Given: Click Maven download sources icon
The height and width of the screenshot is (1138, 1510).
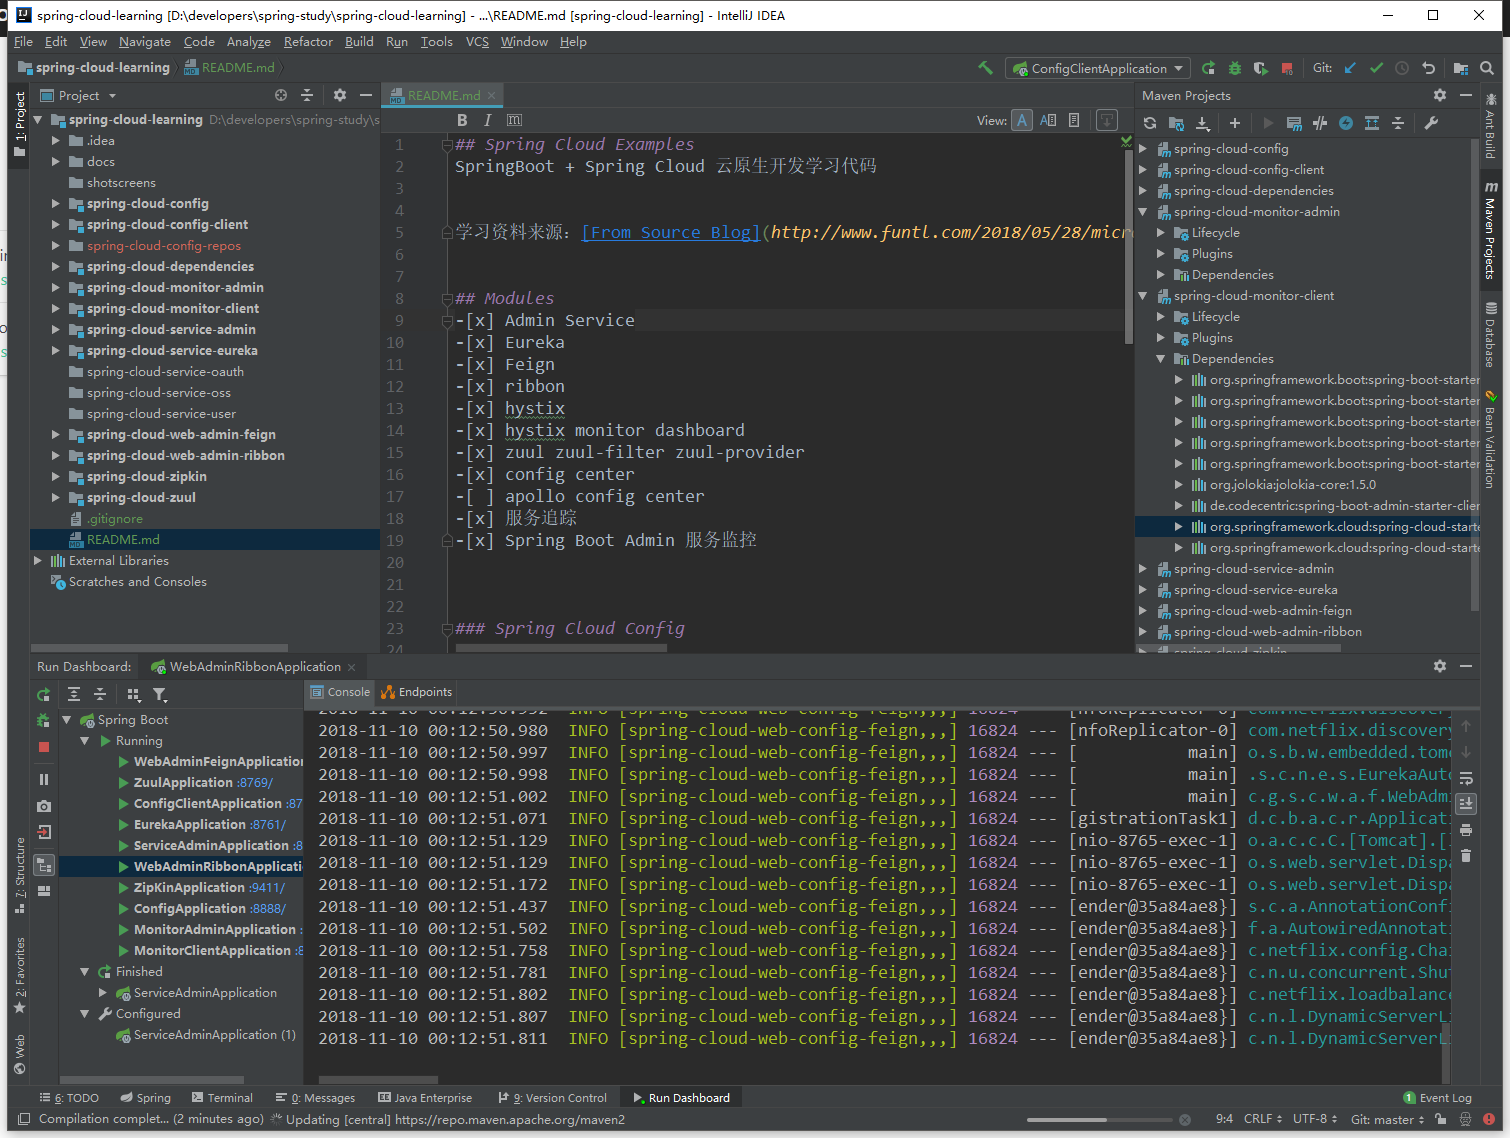Looking at the screenshot, I should pyautogui.click(x=1203, y=123).
